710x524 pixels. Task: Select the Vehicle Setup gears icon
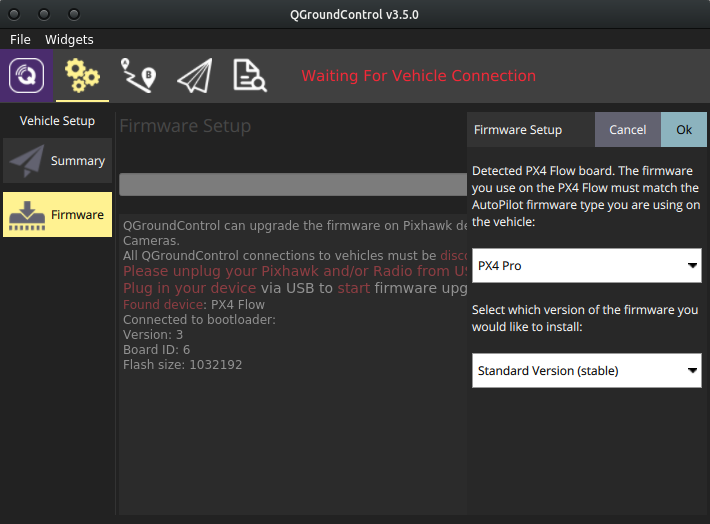point(82,75)
